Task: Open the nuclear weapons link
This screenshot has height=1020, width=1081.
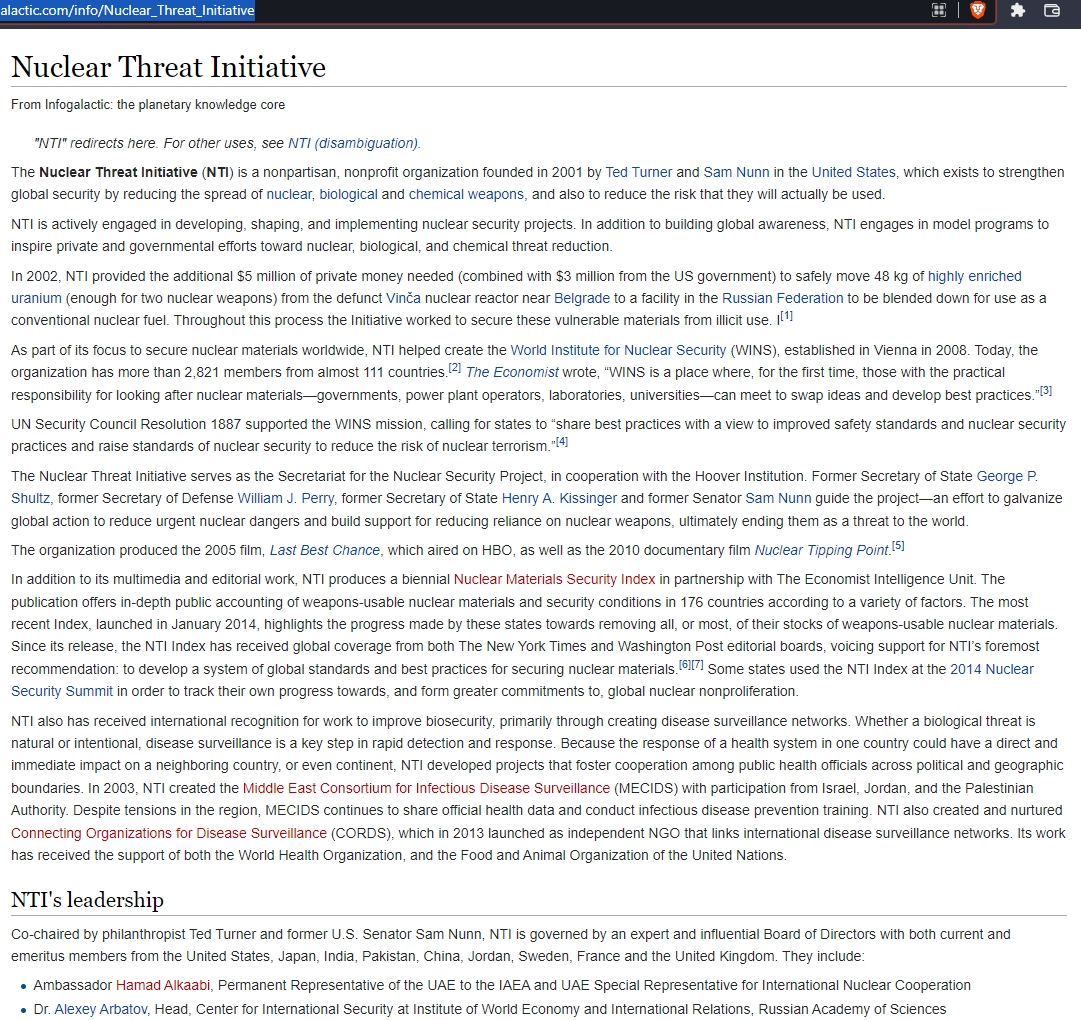Action: [289, 194]
